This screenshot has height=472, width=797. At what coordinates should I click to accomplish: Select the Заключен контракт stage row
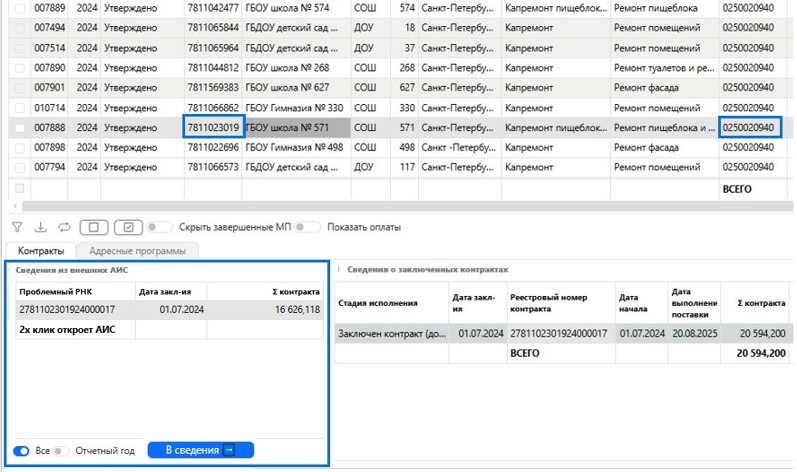pos(391,333)
